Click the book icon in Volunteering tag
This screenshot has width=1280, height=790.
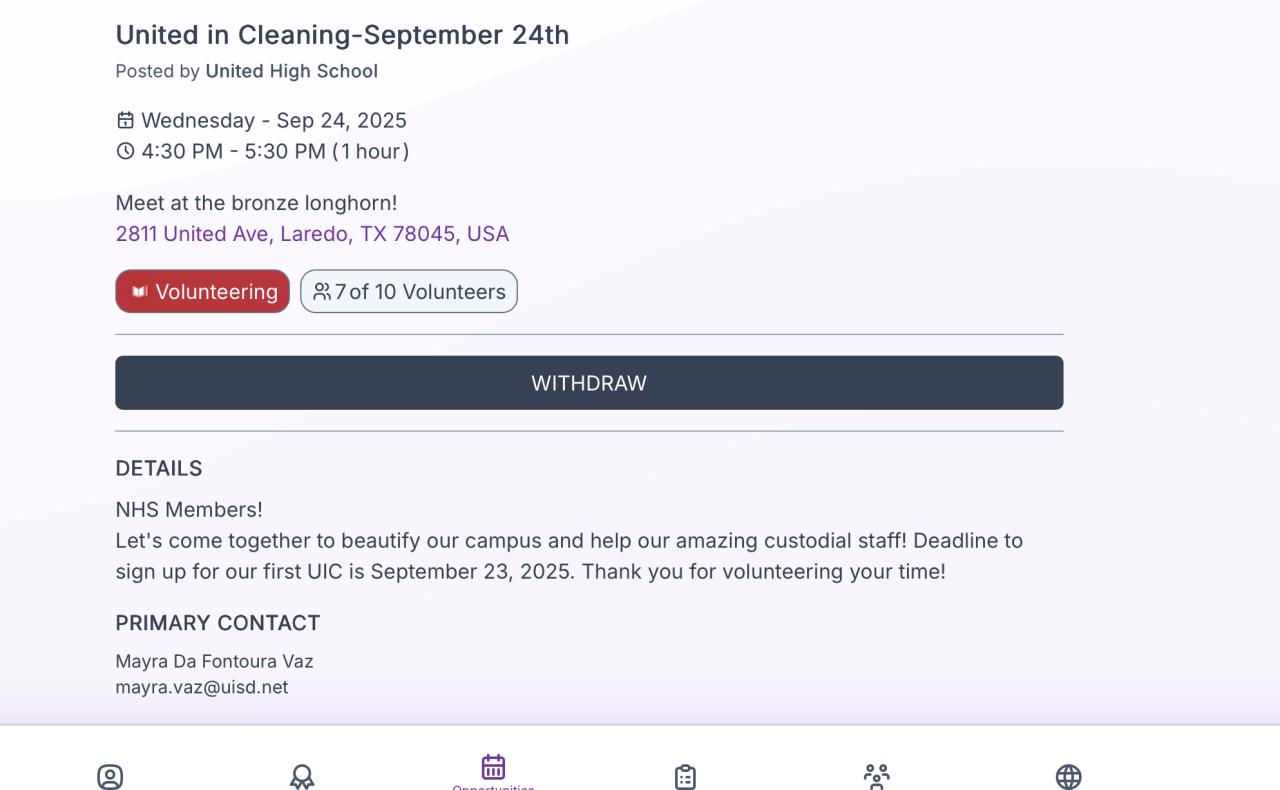[140, 292]
